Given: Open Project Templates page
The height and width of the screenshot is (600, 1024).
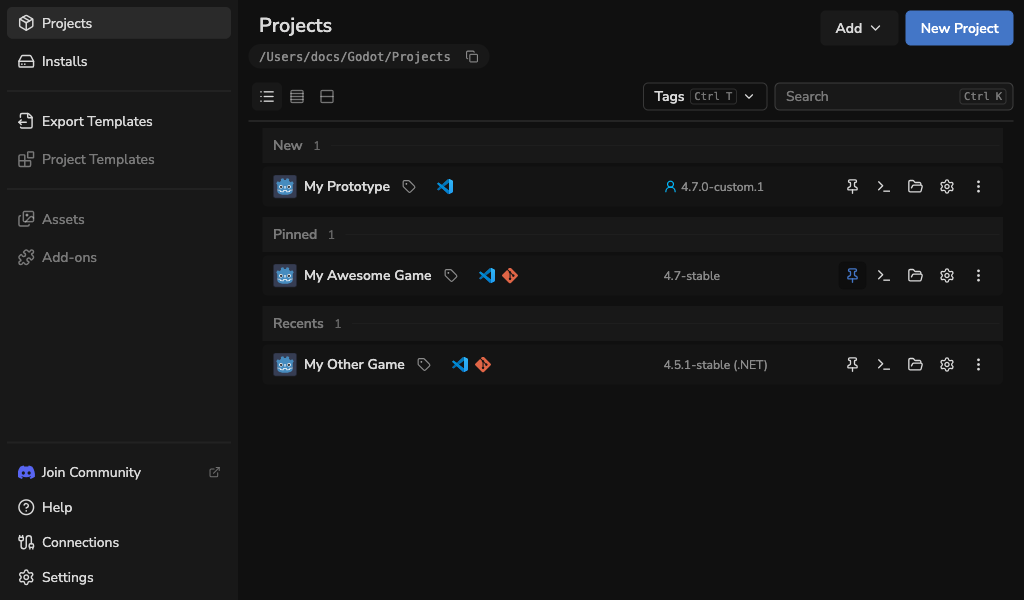Looking at the screenshot, I should coord(119,159).
